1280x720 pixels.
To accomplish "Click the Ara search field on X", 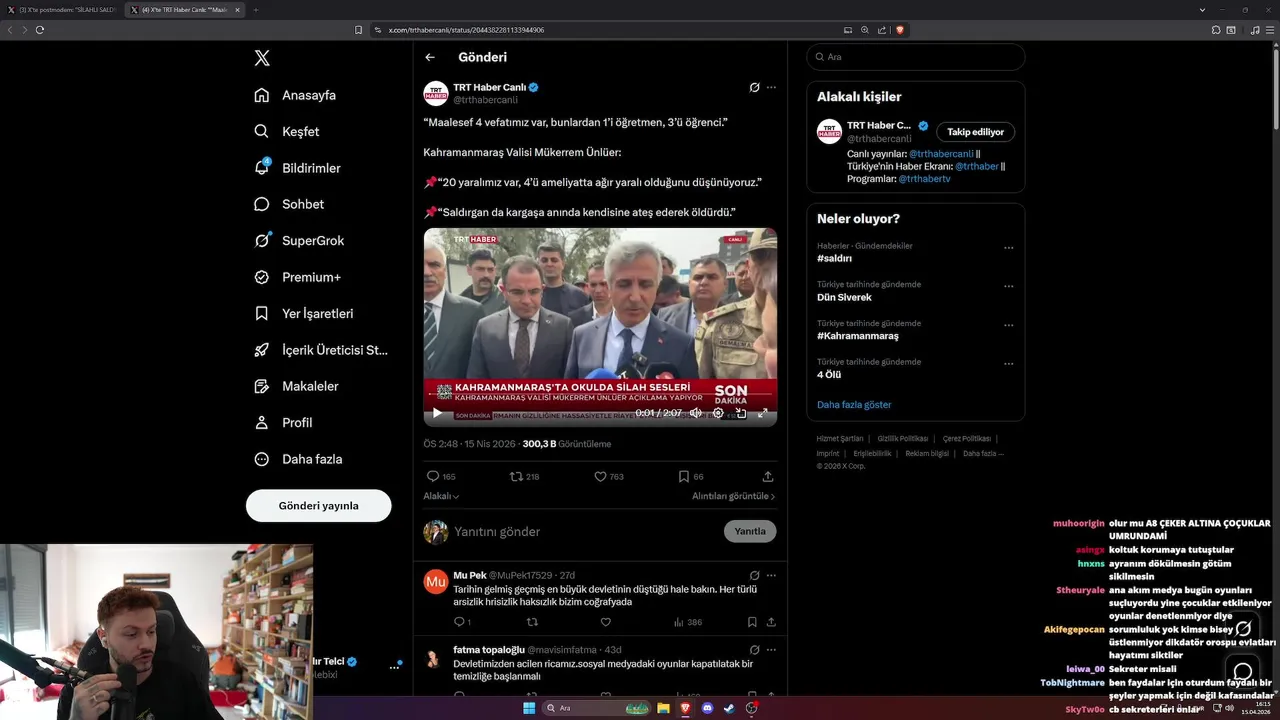I will (916, 57).
